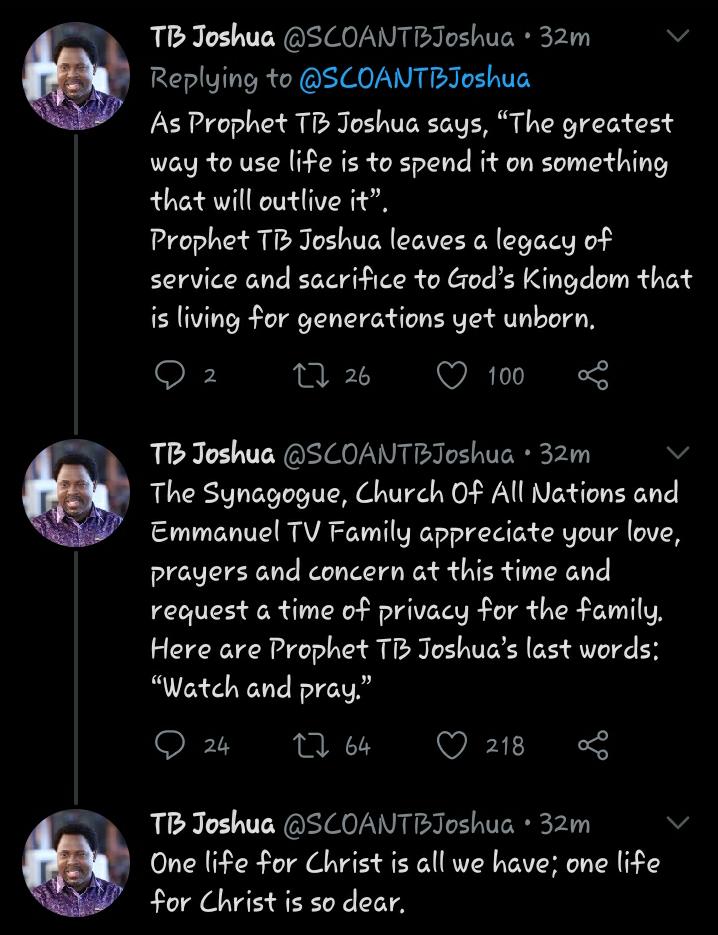
Task: Share the first tweet in thread
Action: (x=593, y=375)
